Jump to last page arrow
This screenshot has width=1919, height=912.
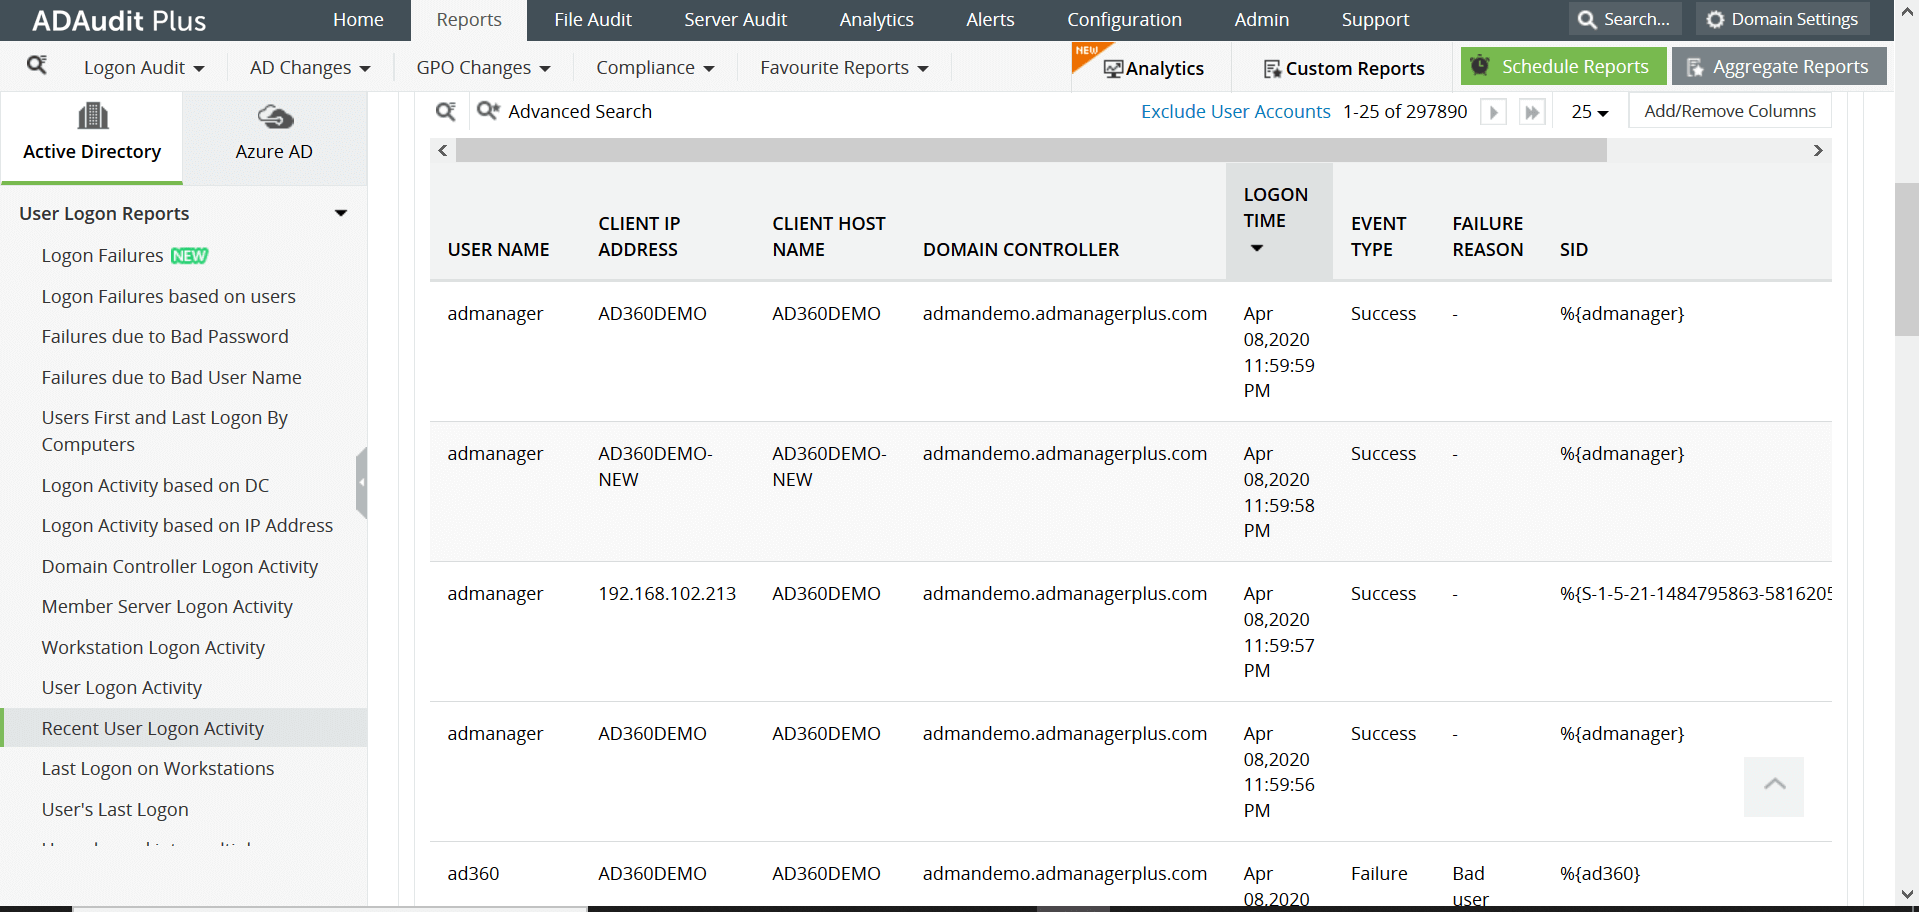click(1532, 112)
